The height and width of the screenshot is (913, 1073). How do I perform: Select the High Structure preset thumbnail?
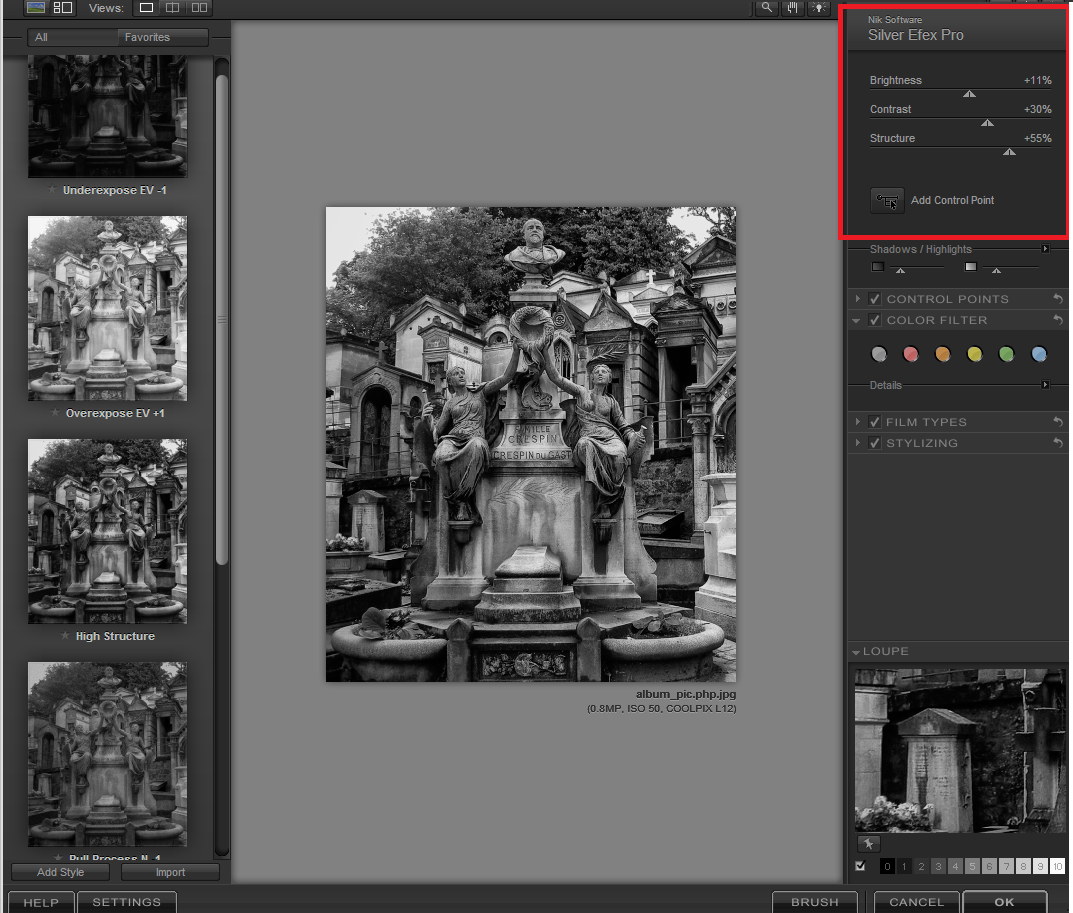click(x=107, y=531)
